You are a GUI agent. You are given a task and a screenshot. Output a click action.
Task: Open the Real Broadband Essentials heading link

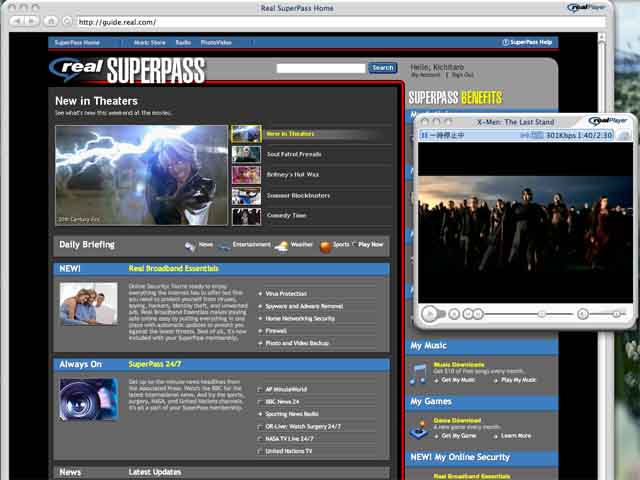[x=173, y=269]
